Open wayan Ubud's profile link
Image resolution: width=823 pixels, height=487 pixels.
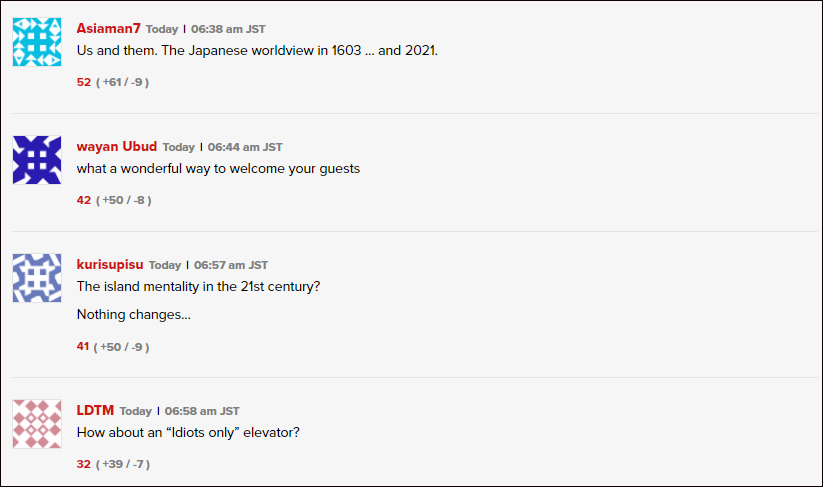click(117, 146)
